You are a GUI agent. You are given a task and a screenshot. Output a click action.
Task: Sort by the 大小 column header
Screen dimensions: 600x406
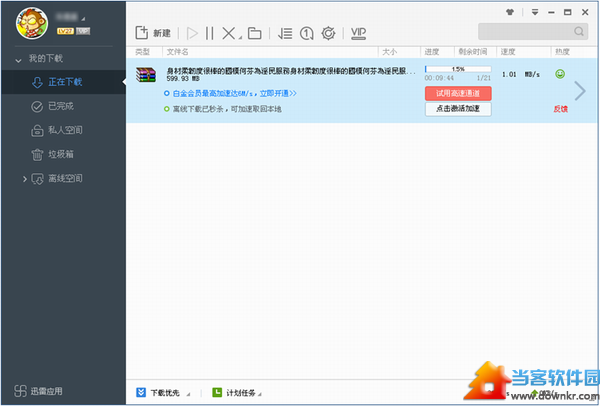click(390, 52)
